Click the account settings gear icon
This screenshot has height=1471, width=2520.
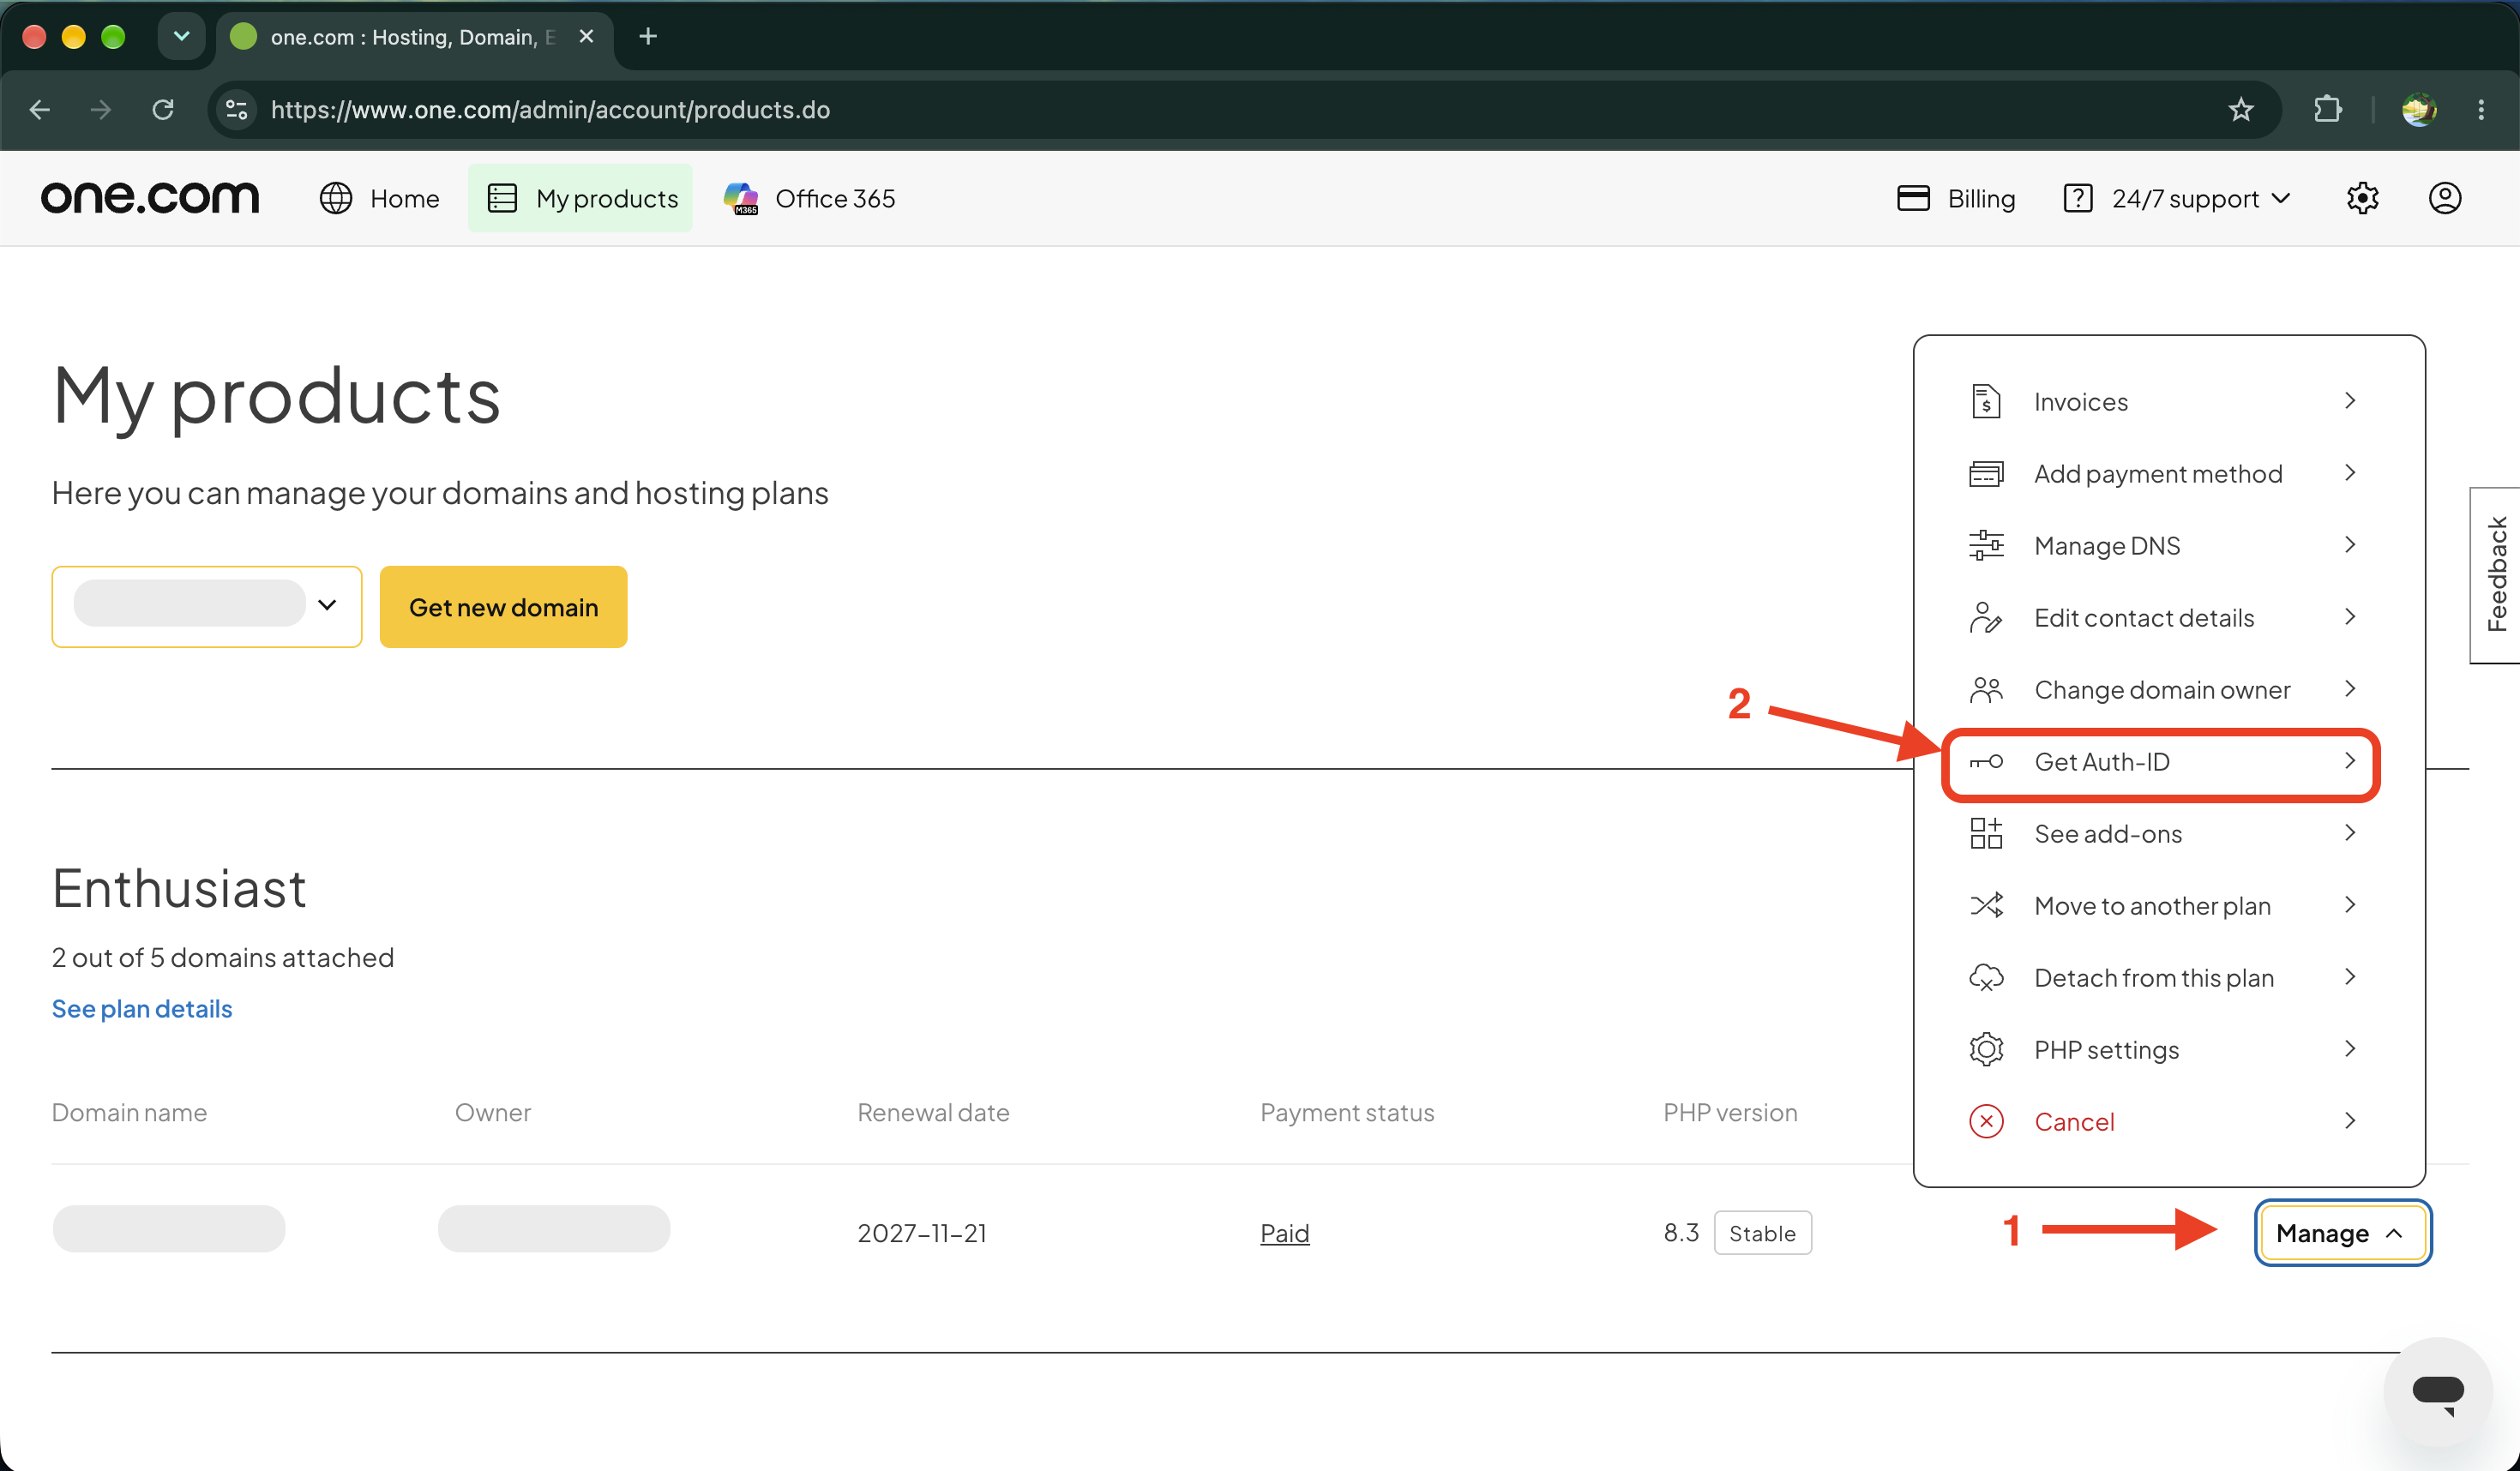[x=2362, y=198]
